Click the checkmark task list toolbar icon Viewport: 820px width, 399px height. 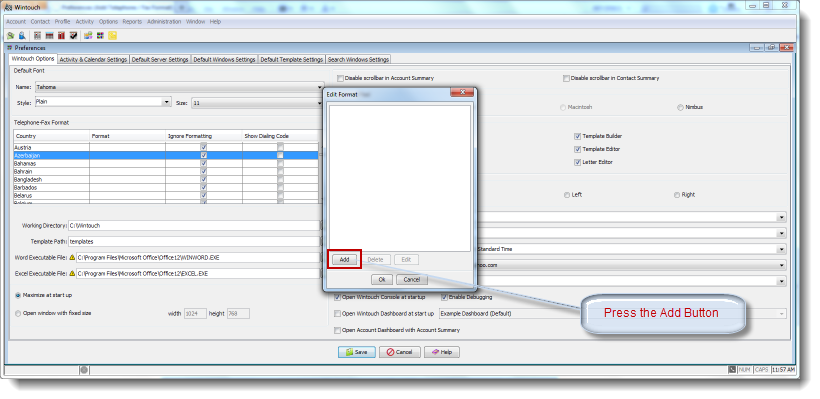coord(74,36)
